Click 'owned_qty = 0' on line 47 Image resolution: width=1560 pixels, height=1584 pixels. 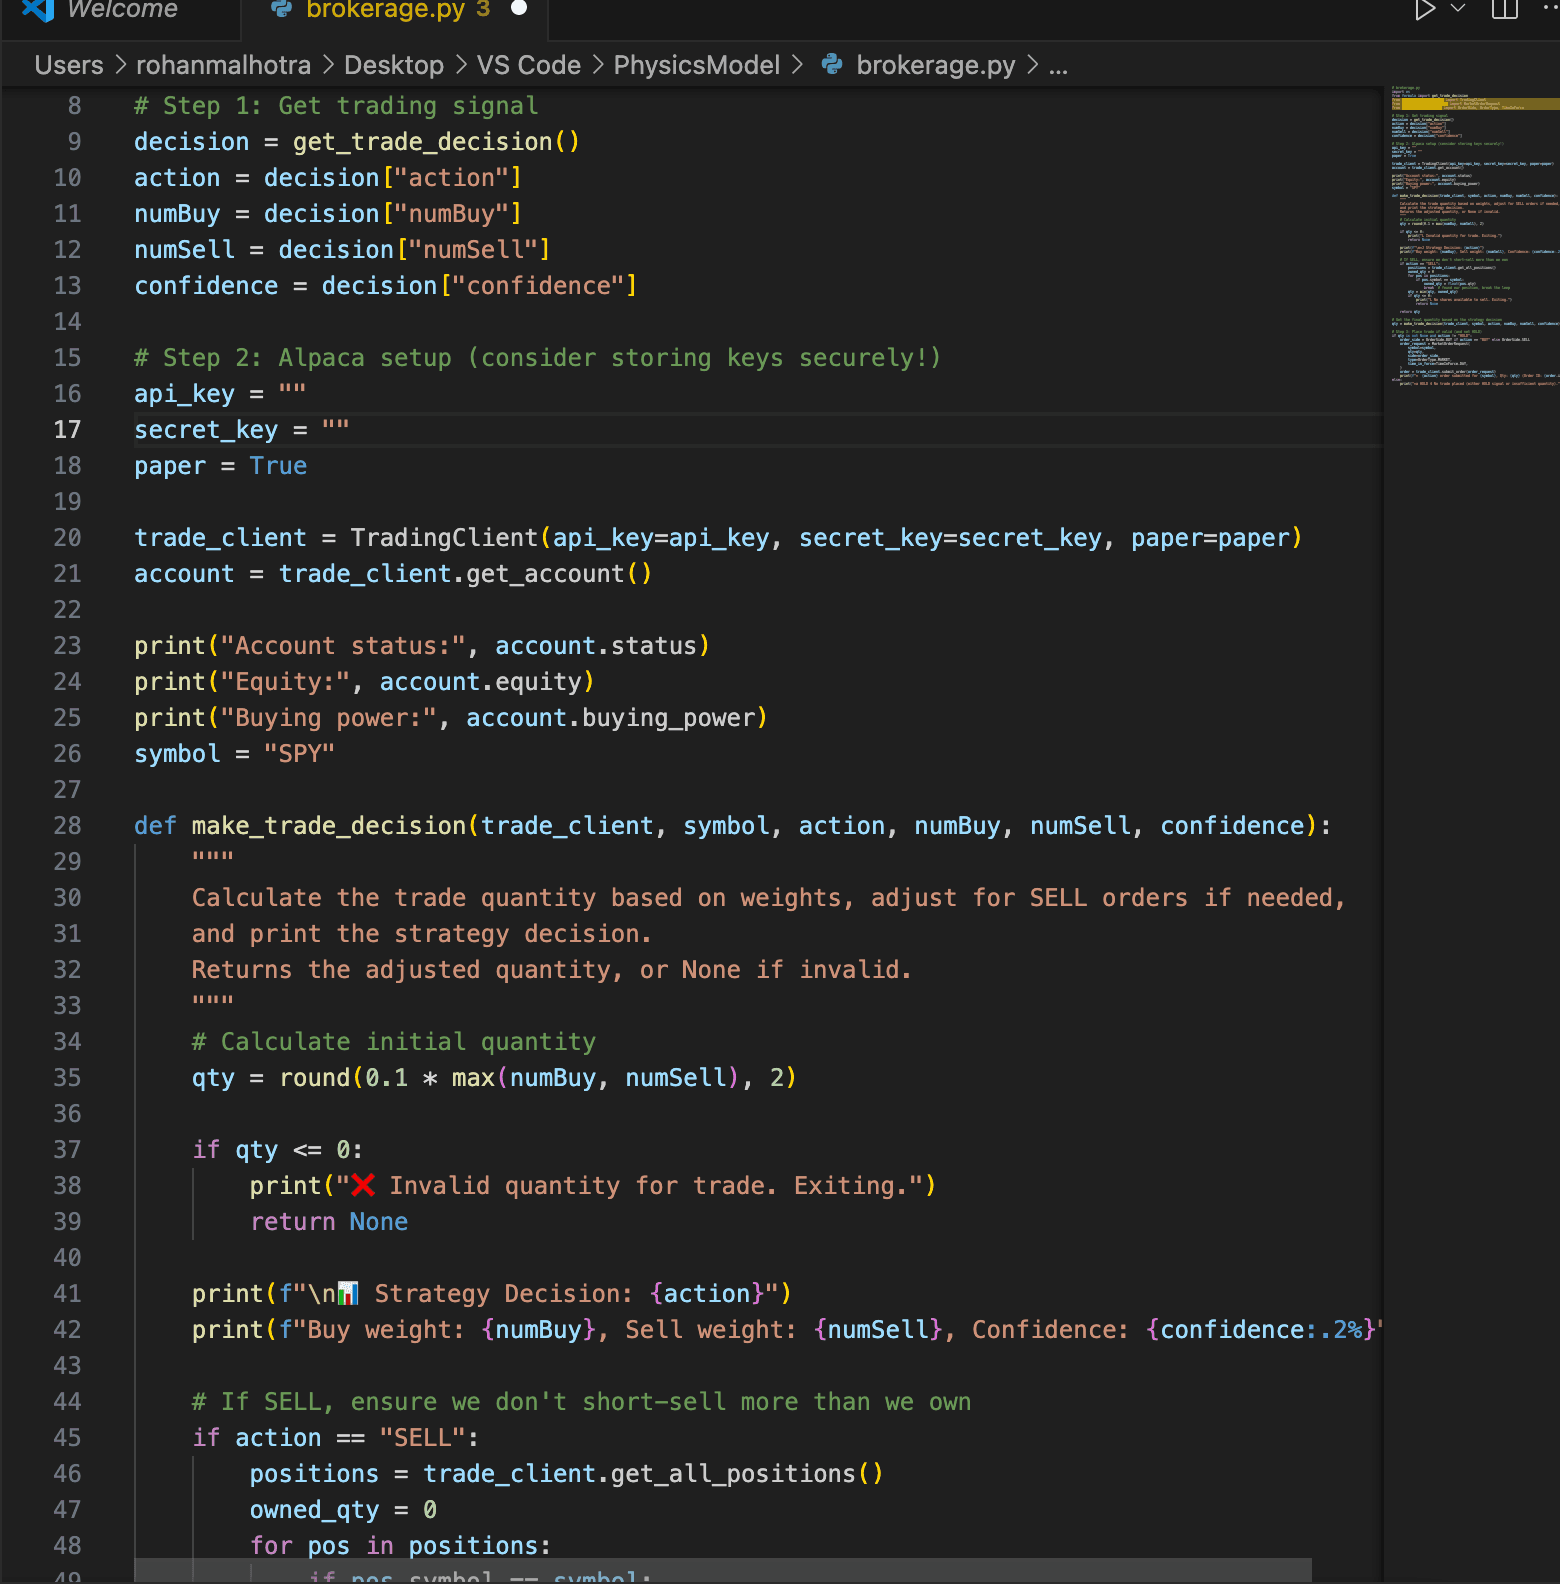coord(343,1510)
